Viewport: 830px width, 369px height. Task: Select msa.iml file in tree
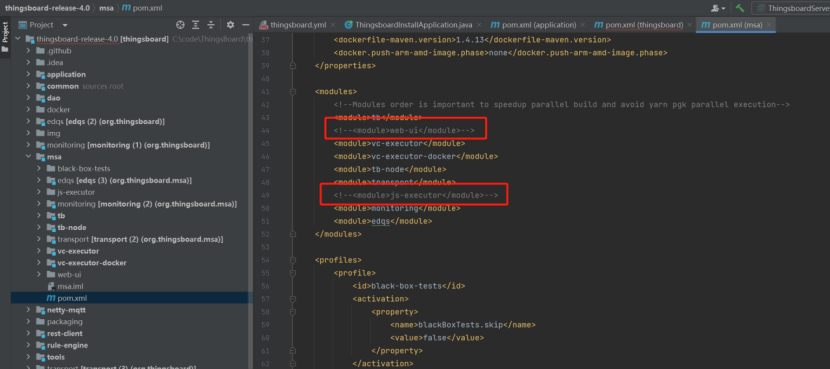pyautogui.click(x=69, y=286)
